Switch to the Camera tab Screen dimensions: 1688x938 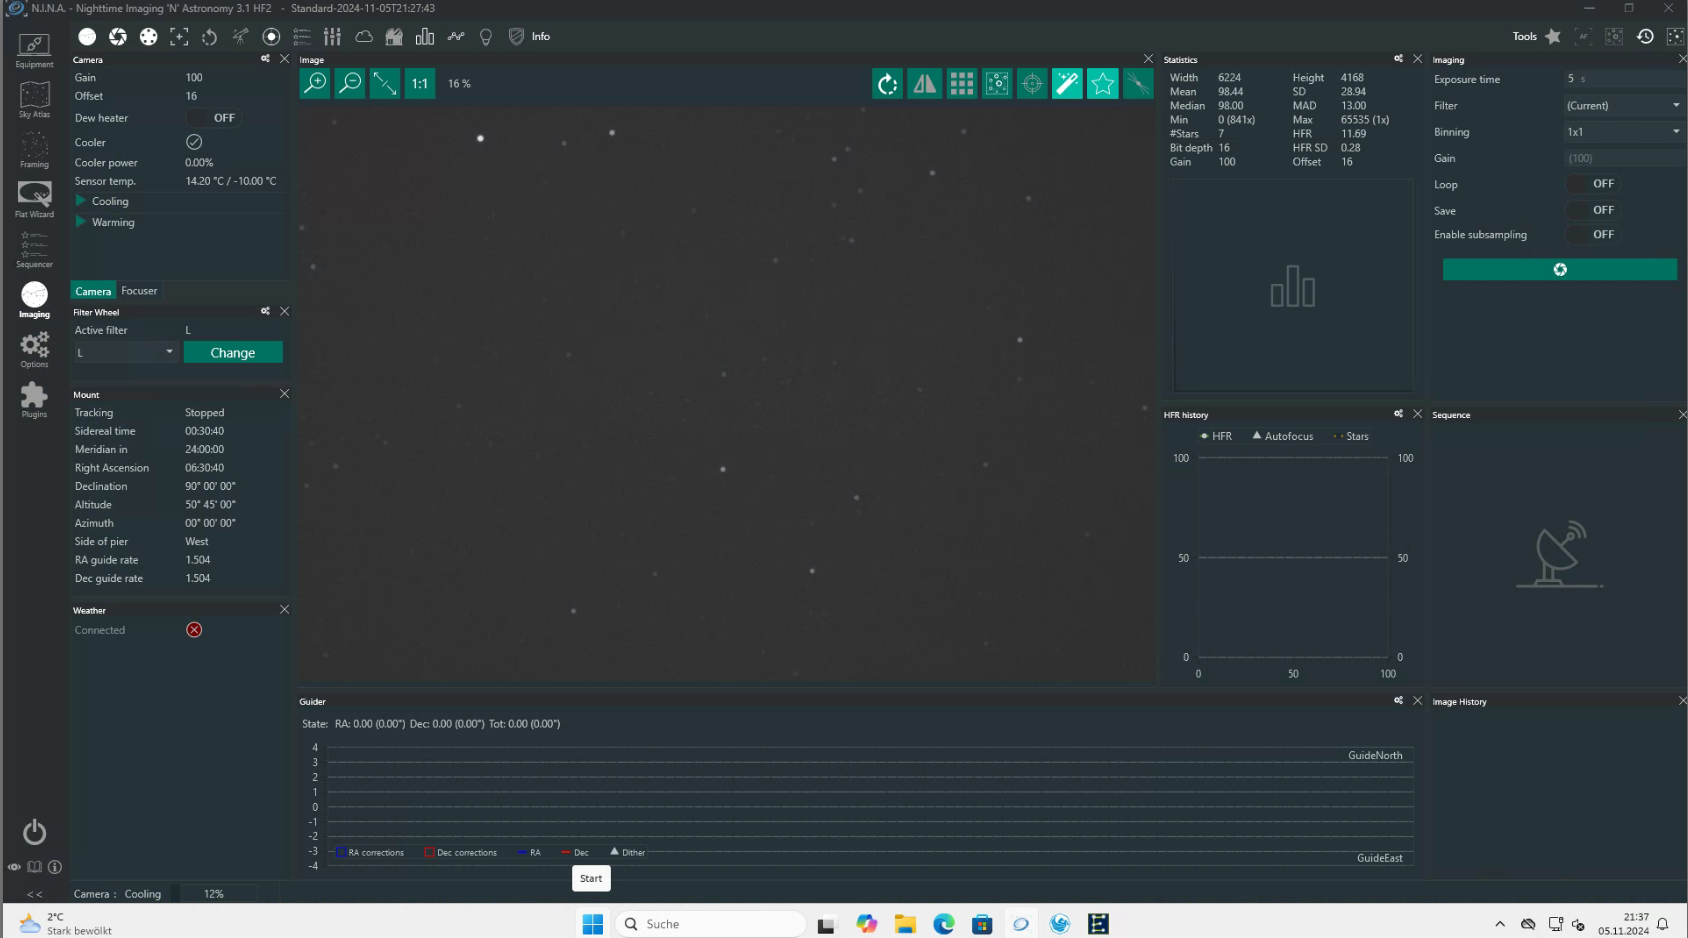click(93, 291)
